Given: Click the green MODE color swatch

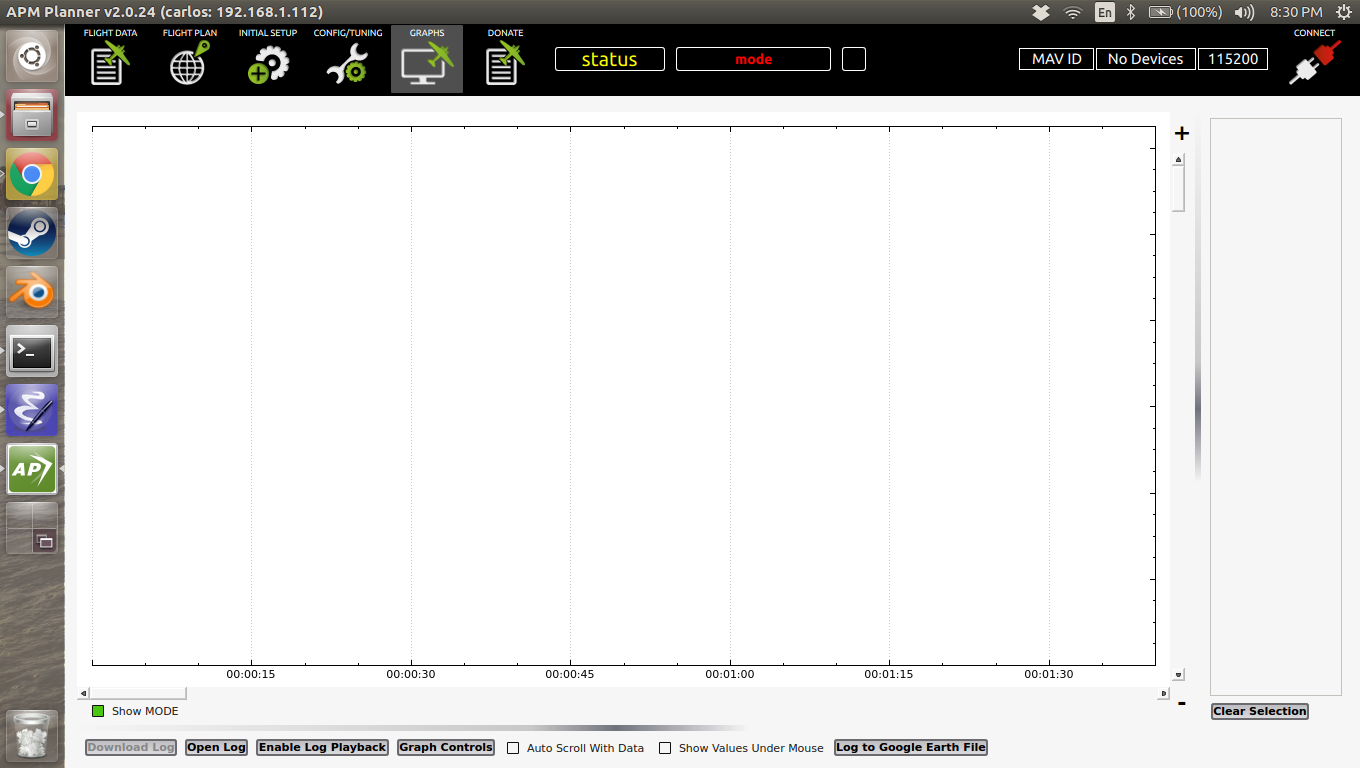Looking at the screenshot, I should coord(97,711).
